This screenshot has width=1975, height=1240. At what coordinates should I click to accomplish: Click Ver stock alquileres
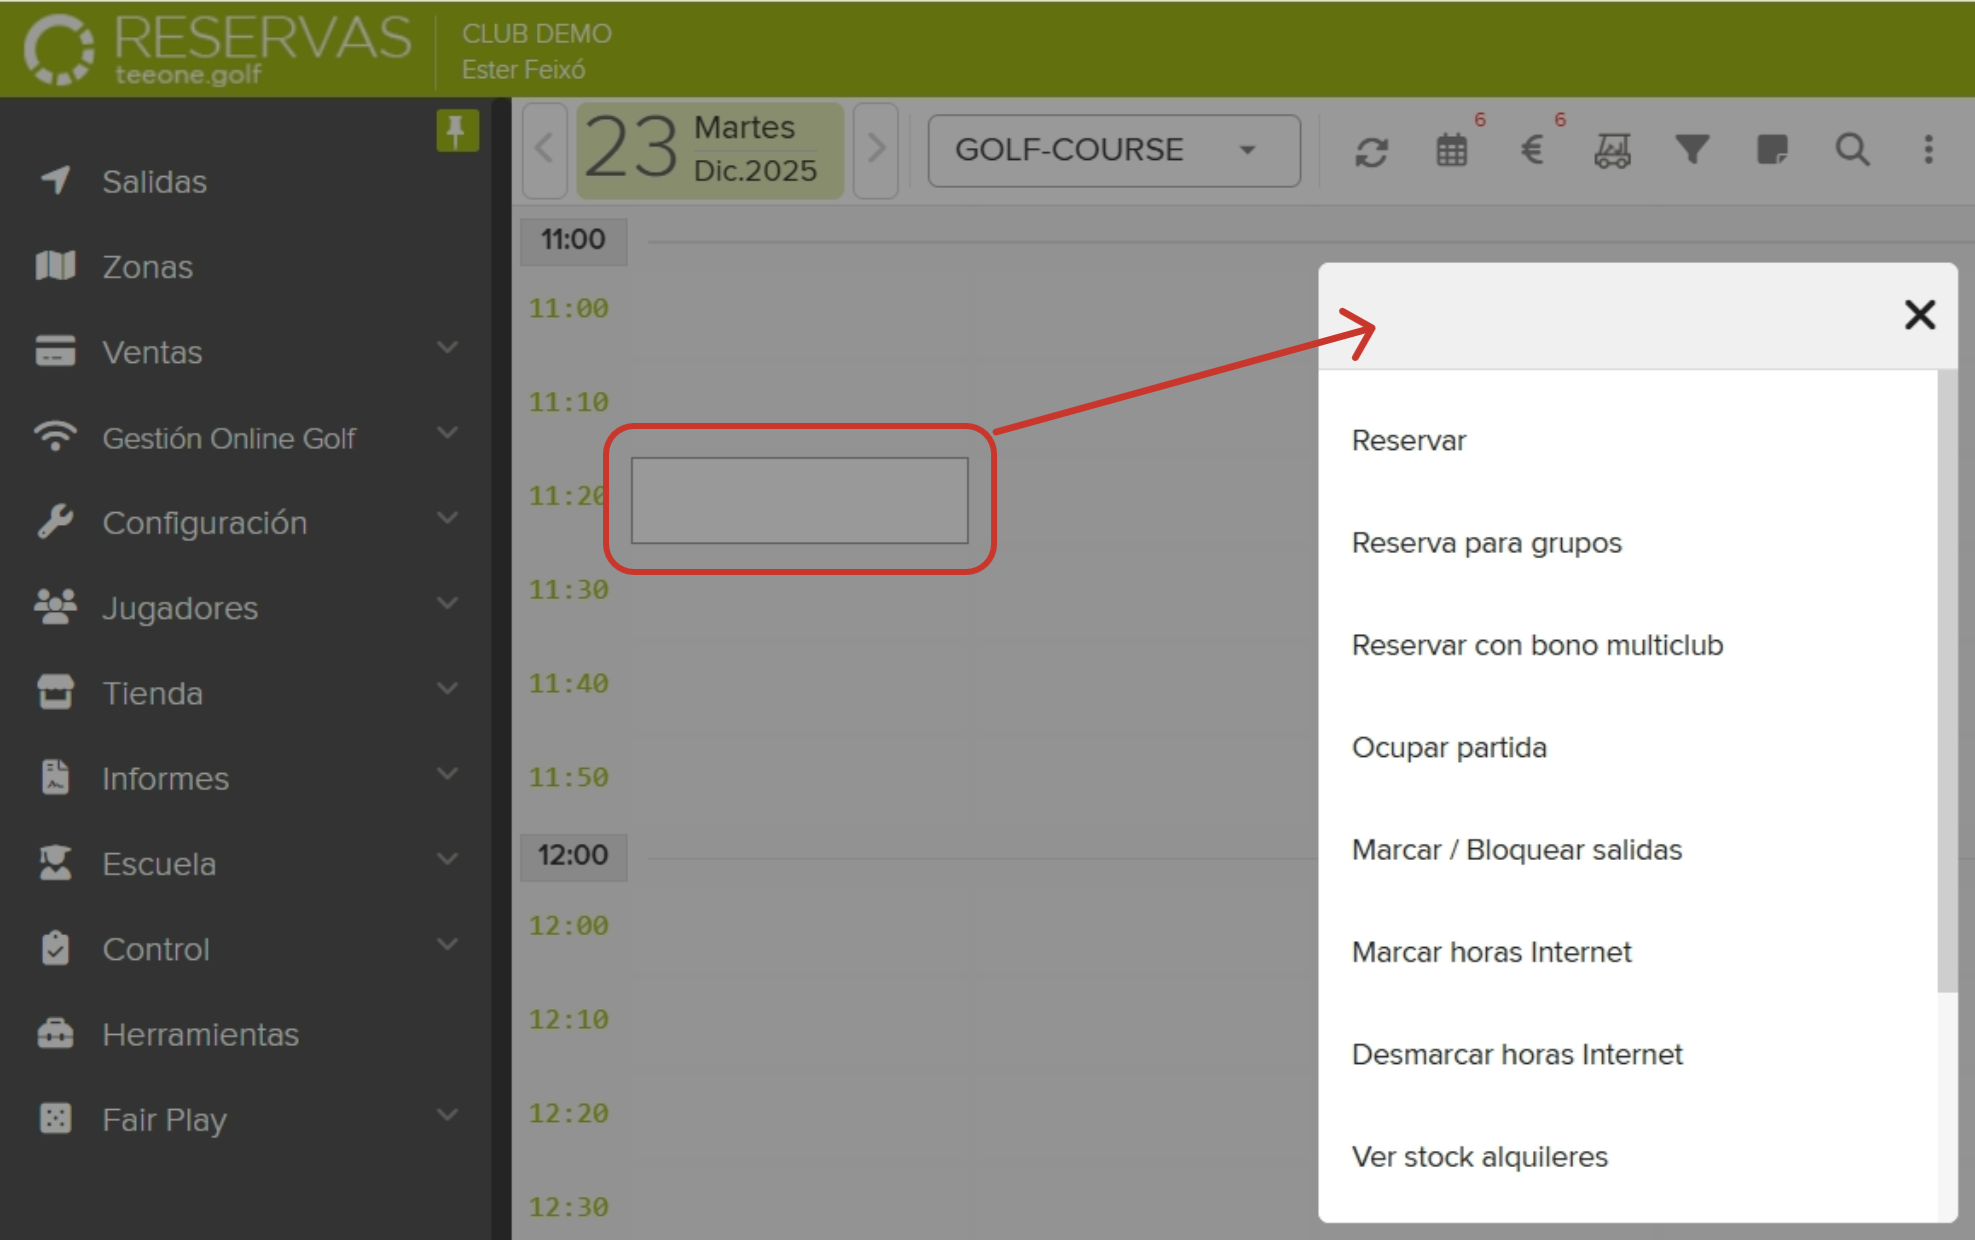(1479, 1157)
